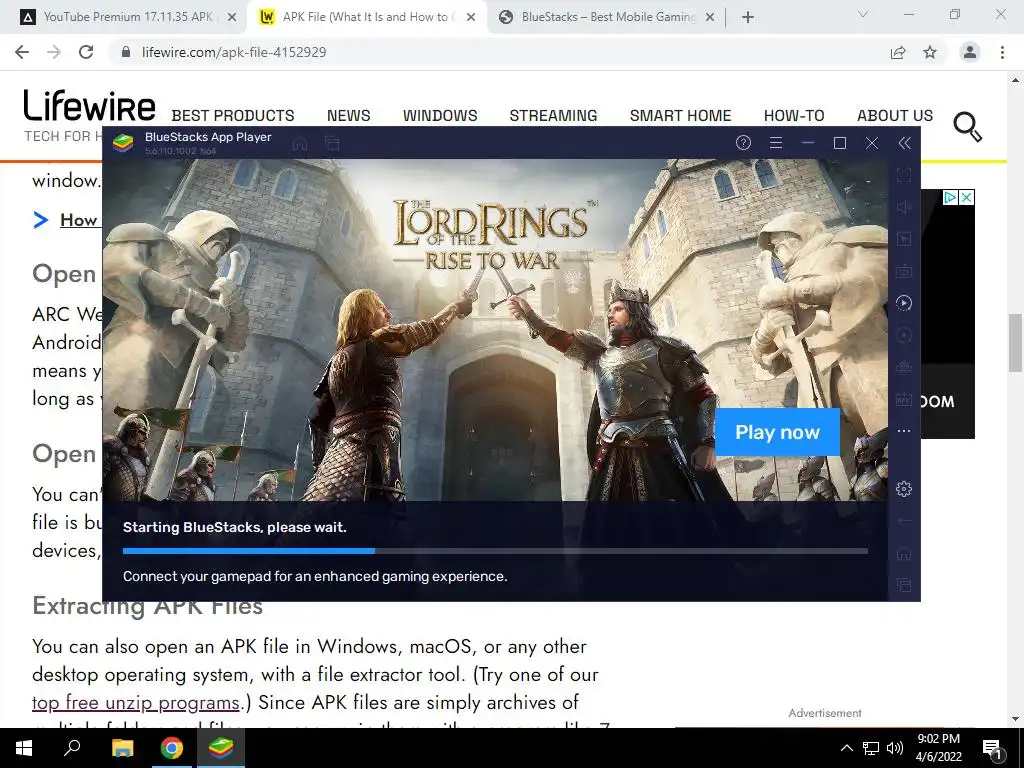Image resolution: width=1024 pixels, height=768 pixels.
Task: Open Windows taskbar search
Action: [x=72, y=748]
